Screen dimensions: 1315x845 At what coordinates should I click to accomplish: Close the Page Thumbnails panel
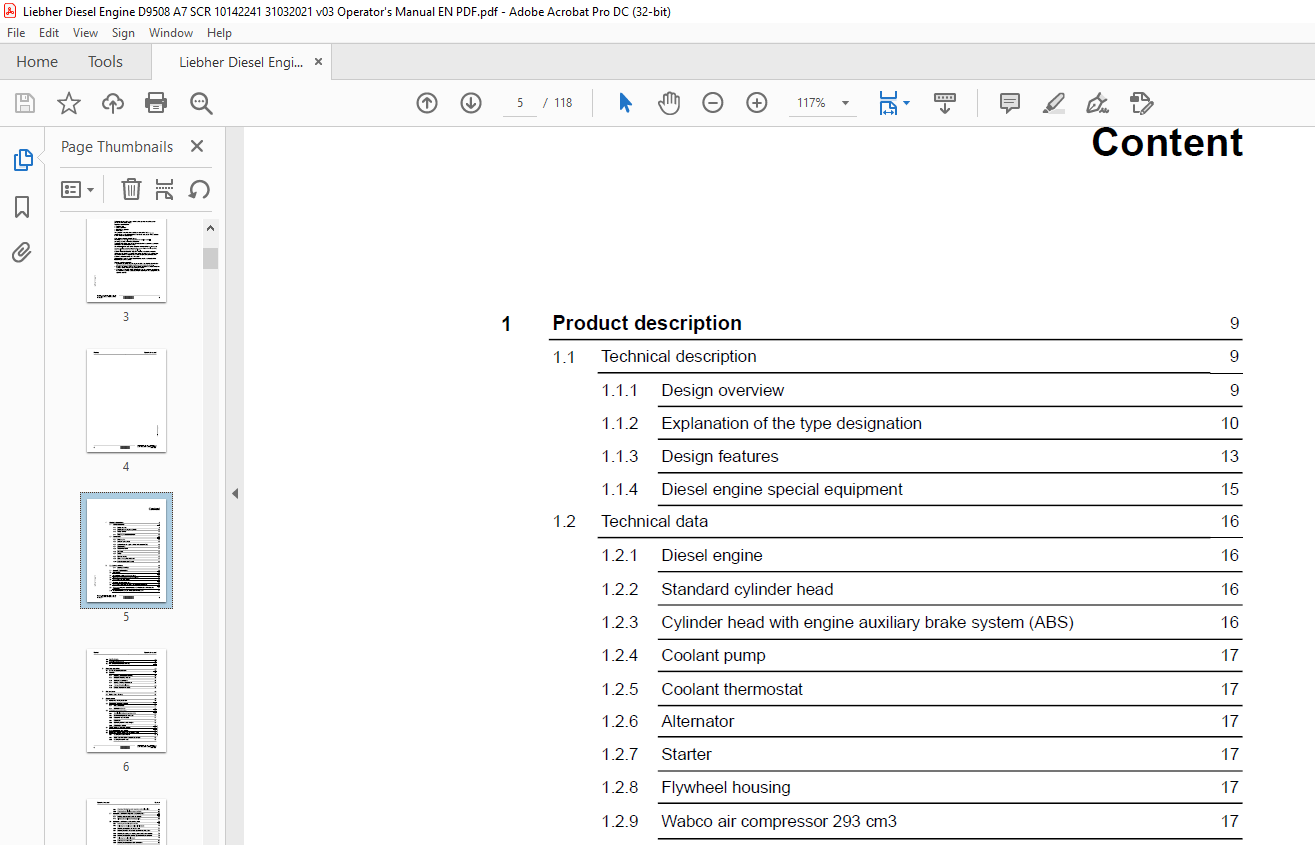point(197,147)
